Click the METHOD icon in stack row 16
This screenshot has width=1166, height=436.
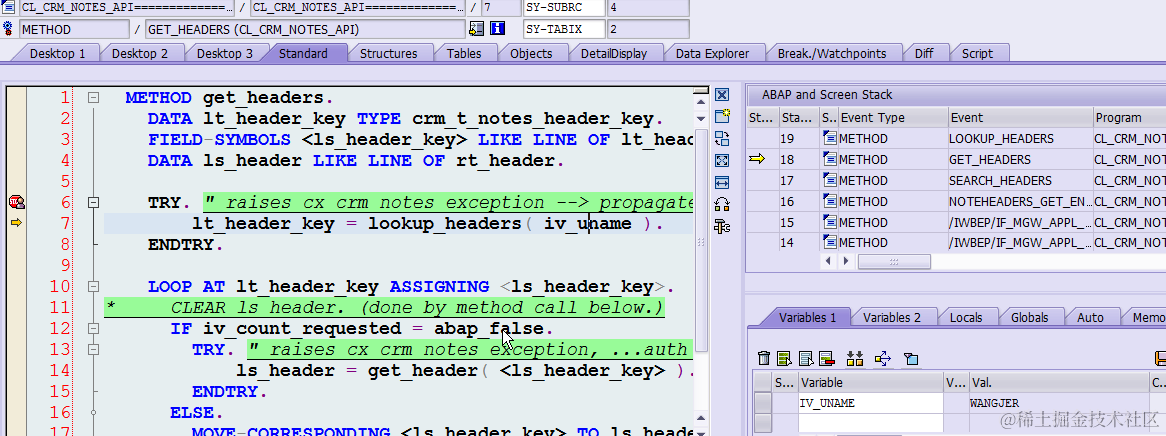[x=830, y=201]
